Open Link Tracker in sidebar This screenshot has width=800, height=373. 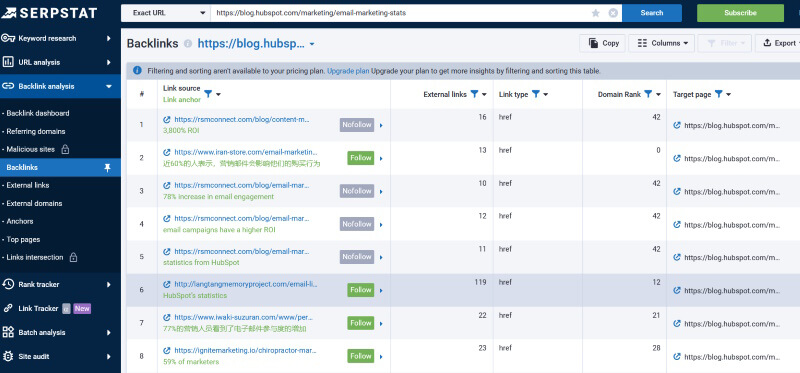(38, 308)
